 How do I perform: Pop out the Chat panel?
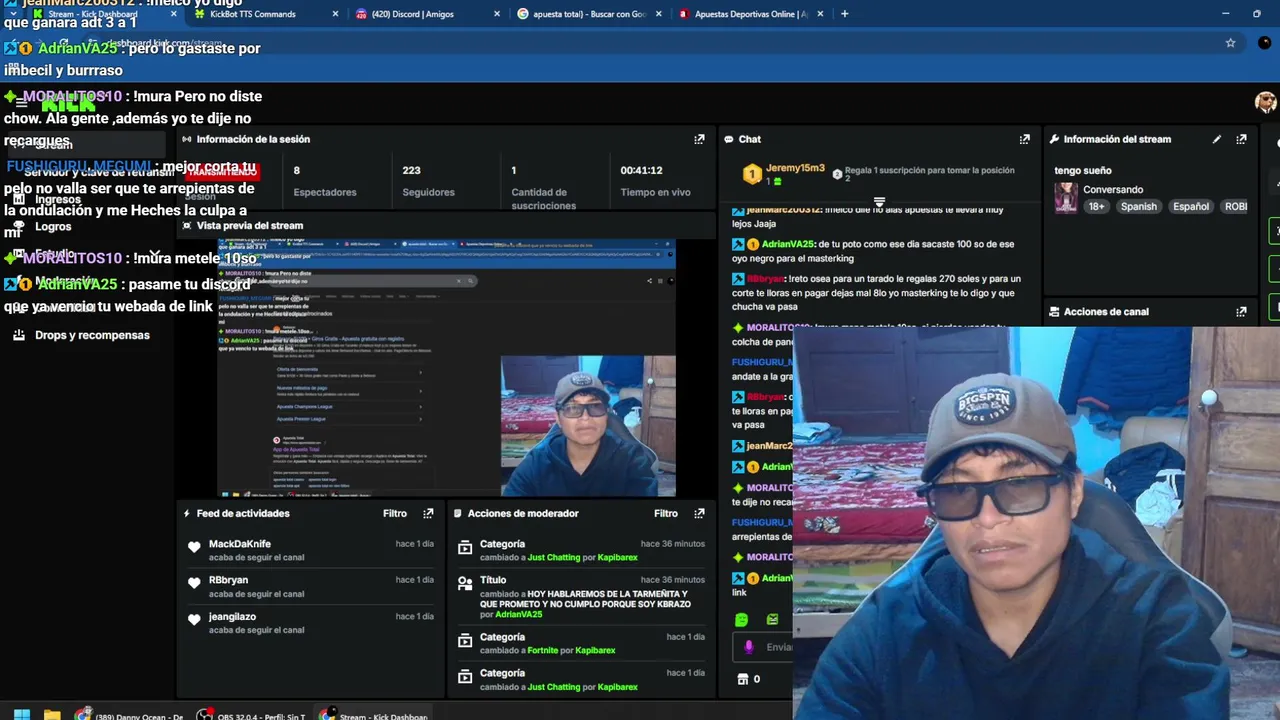click(1024, 140)
